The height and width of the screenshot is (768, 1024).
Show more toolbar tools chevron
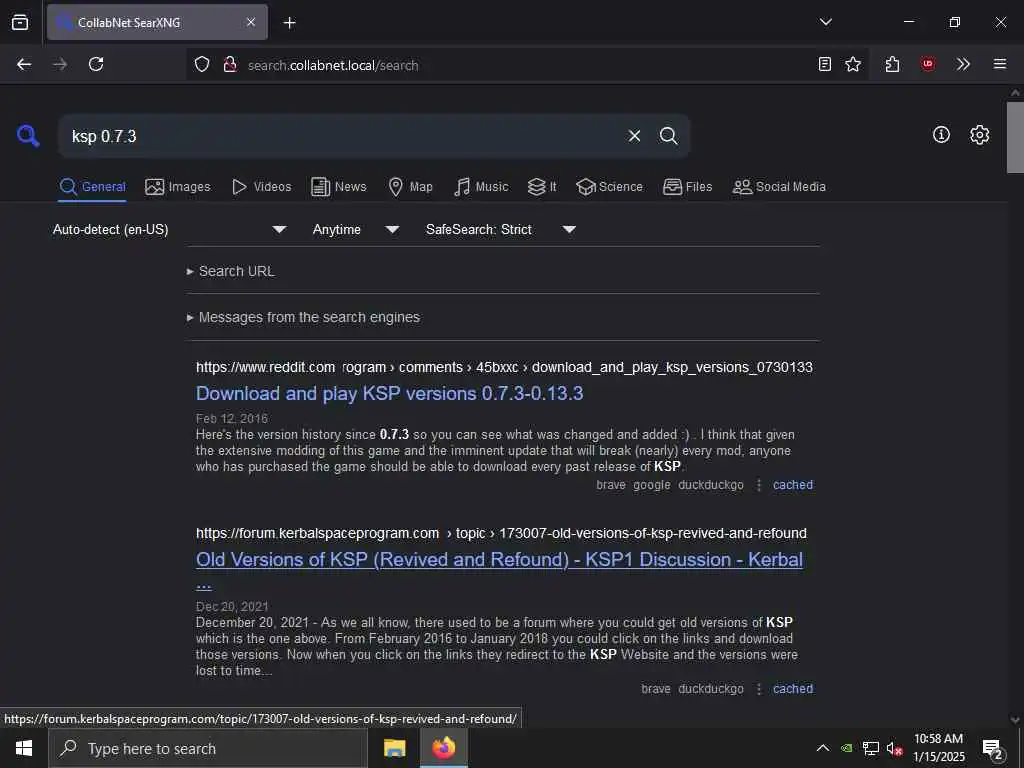click(x=963, y=64)
